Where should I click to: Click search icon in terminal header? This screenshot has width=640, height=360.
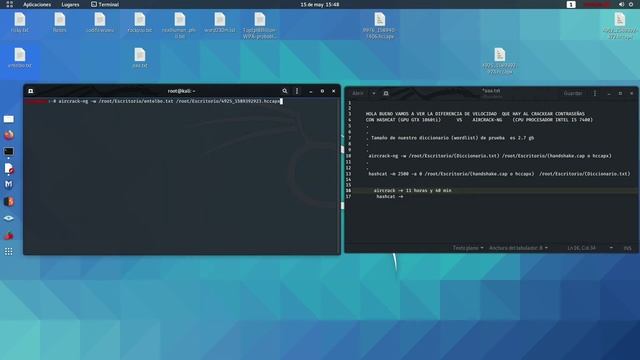pos(284,91)
